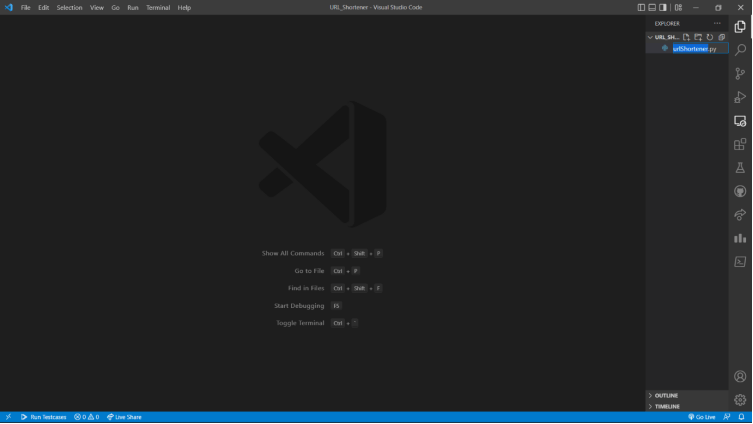Click the Go to File hint text

pos(309,271)
